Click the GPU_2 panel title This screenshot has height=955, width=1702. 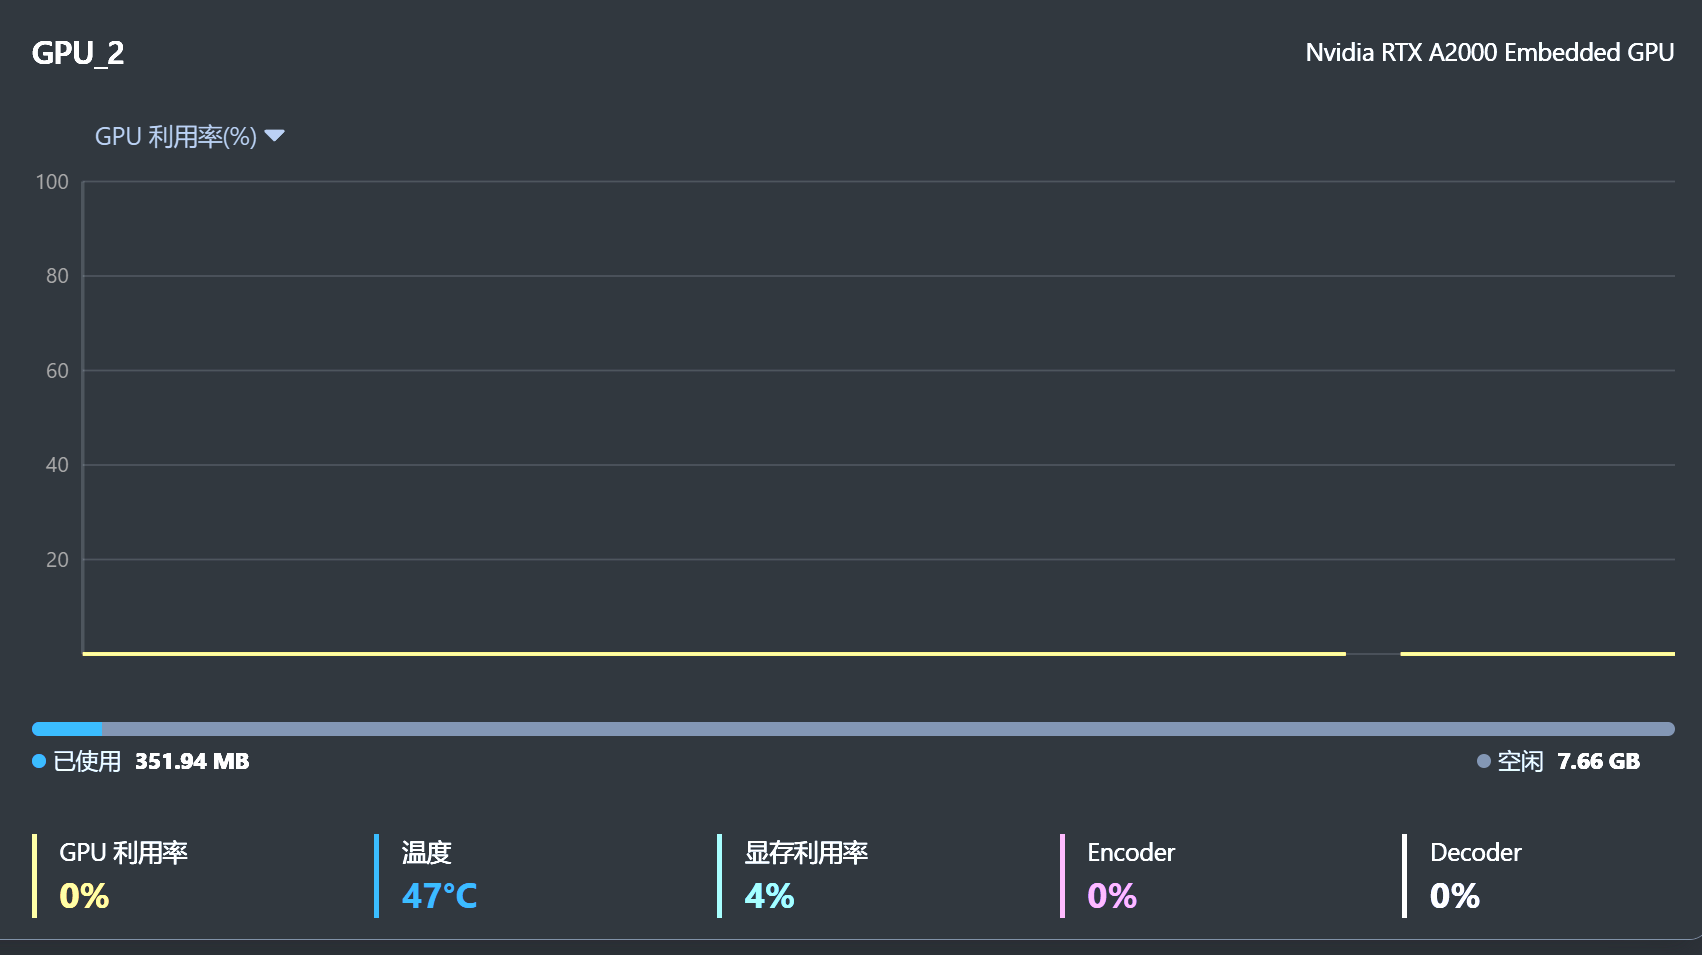click(78, 53)
